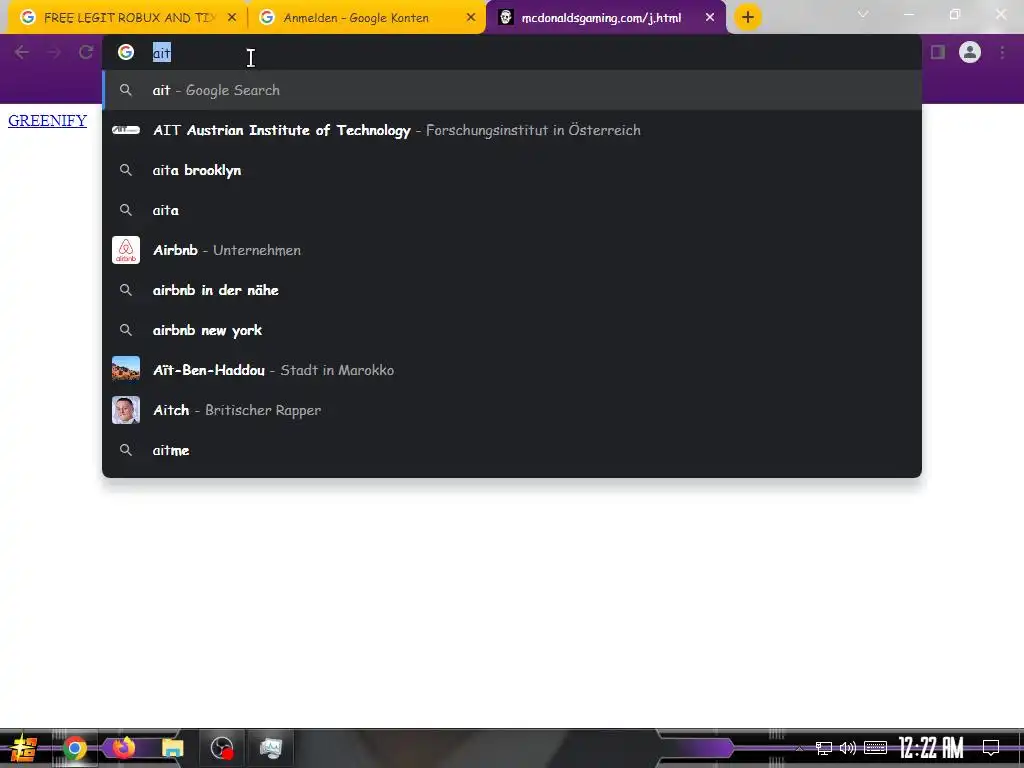Open the profile avatar menu

tap(970, 52)
